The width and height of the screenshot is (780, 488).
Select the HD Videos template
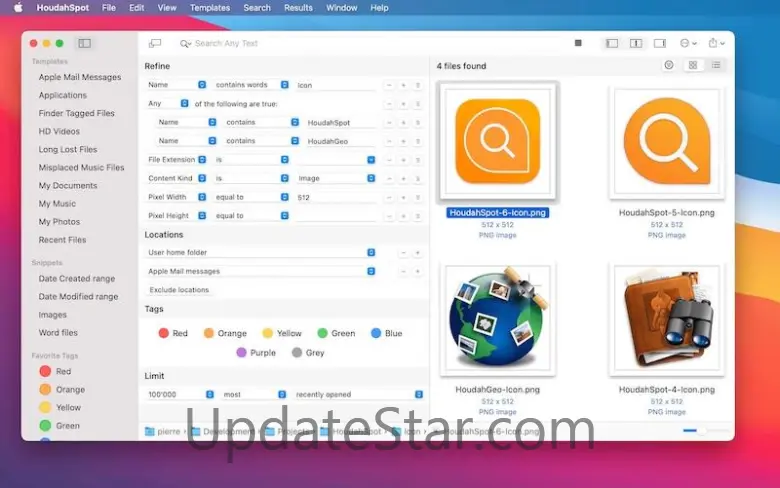tap(59, 131)
